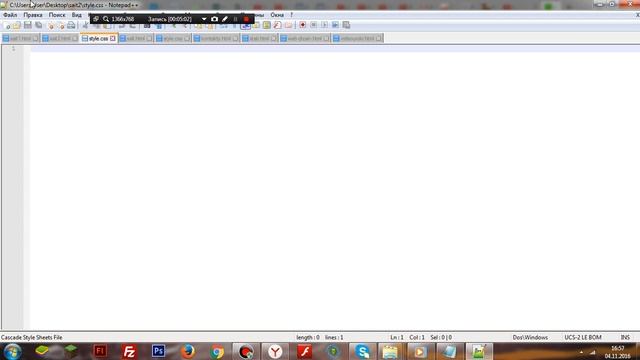Click the Open file toolbar icon

point(17,25)
